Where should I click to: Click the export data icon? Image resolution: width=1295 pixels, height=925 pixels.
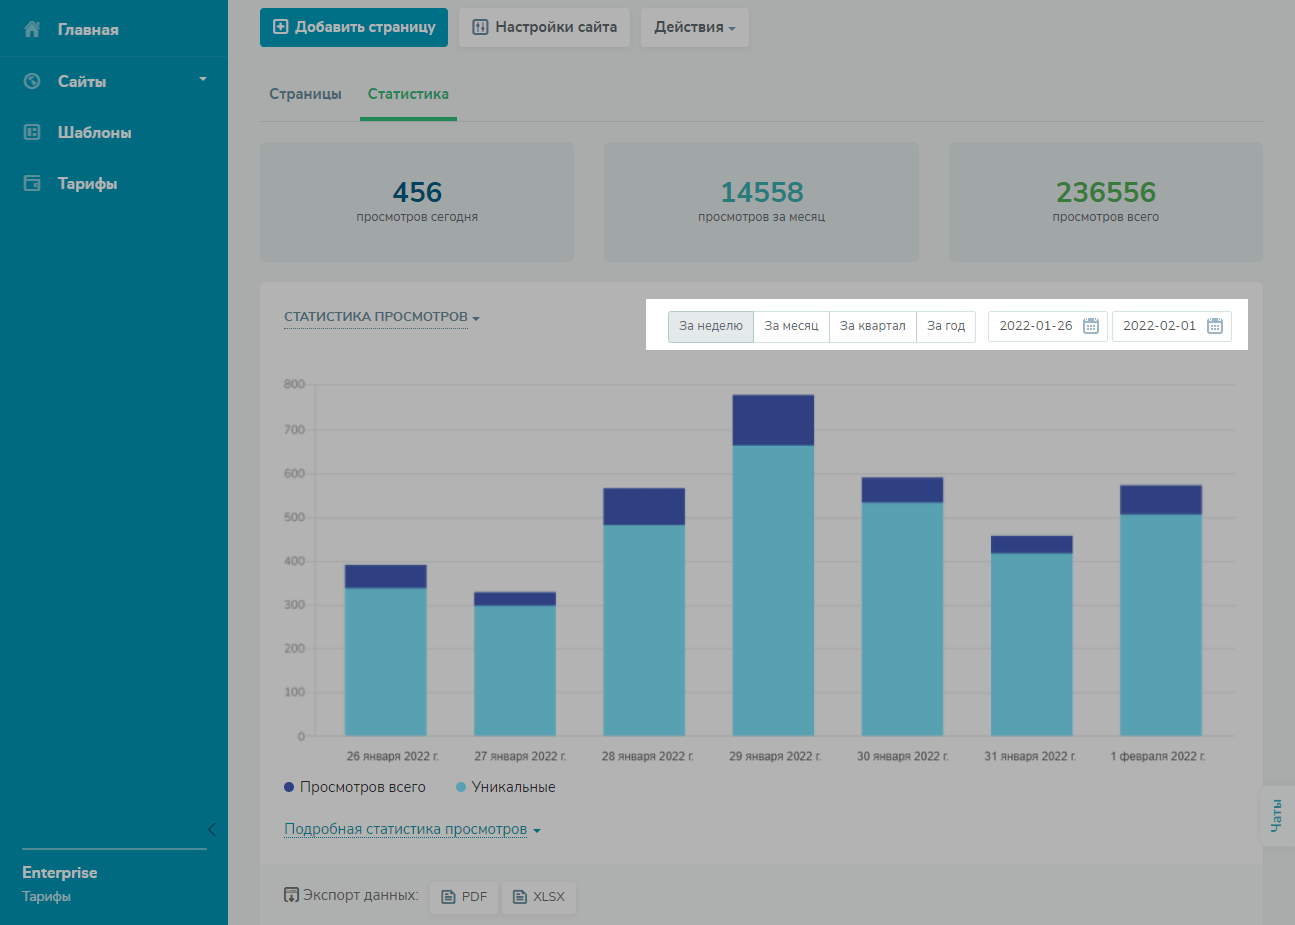pos(291,895)
